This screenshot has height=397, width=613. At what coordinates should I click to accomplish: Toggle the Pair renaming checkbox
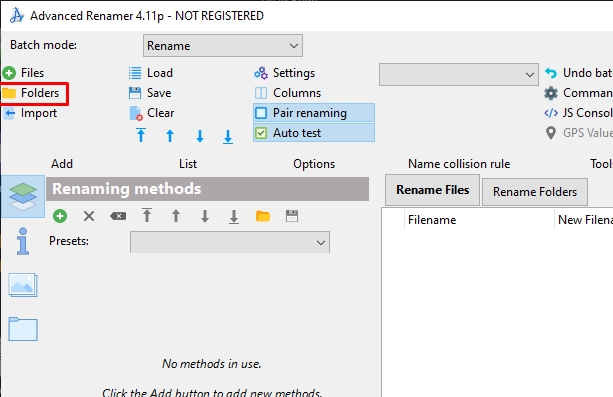tap(314, 113)
